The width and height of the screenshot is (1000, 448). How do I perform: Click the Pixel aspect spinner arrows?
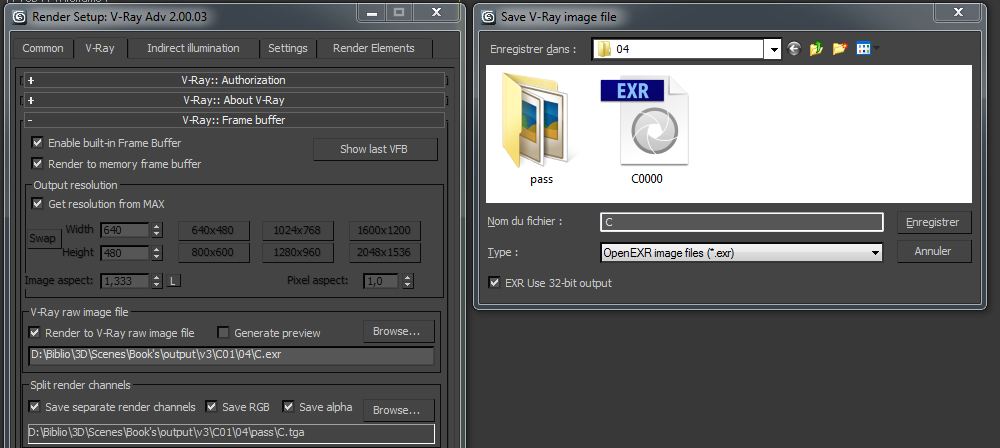(408, 281)
